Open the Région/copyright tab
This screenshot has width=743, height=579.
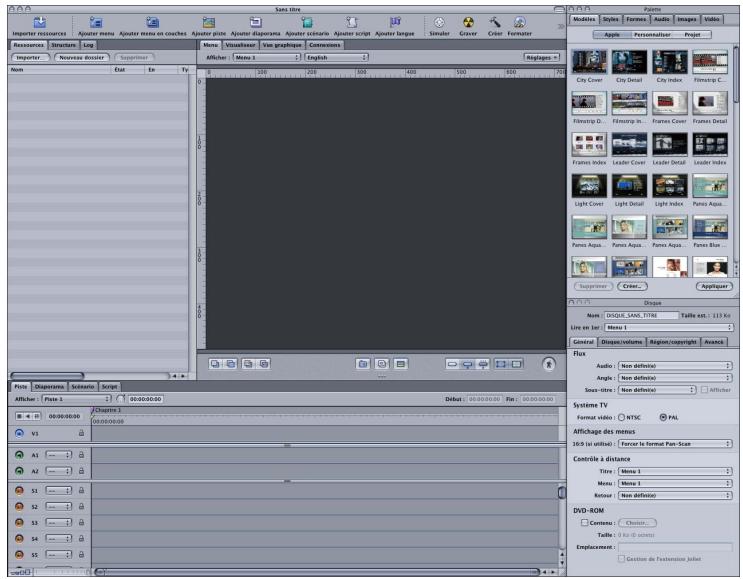(x=673, y=342)
